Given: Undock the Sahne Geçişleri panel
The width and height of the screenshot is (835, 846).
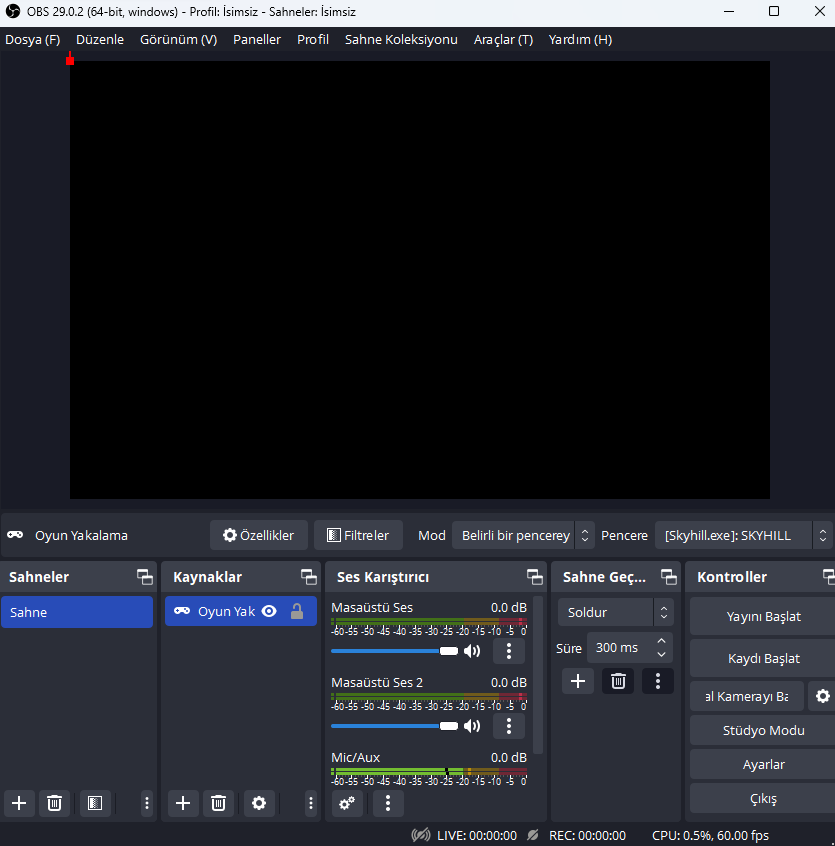Looking at the screenshot, I should click(x=669, y=577).
